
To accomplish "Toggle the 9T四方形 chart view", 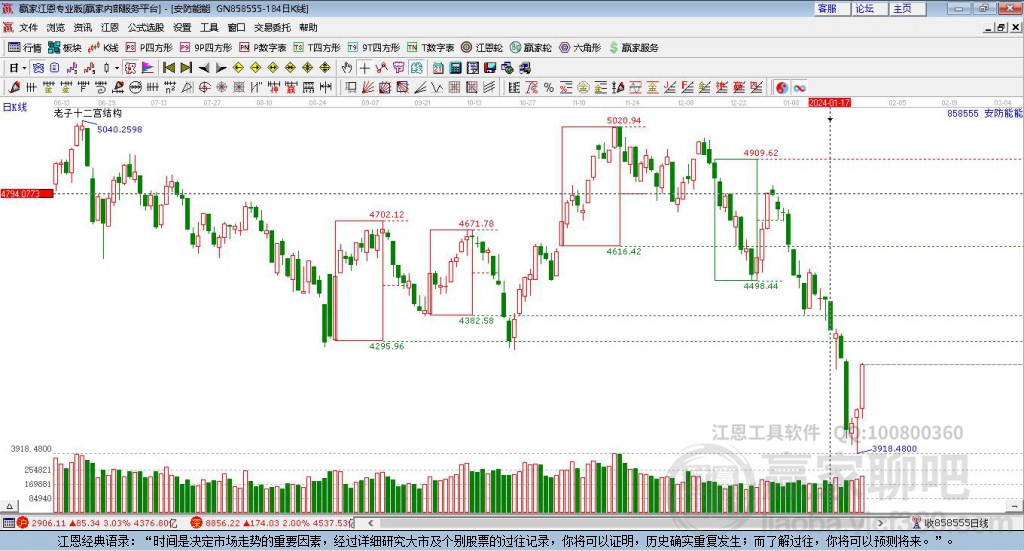I will (374, 48).
